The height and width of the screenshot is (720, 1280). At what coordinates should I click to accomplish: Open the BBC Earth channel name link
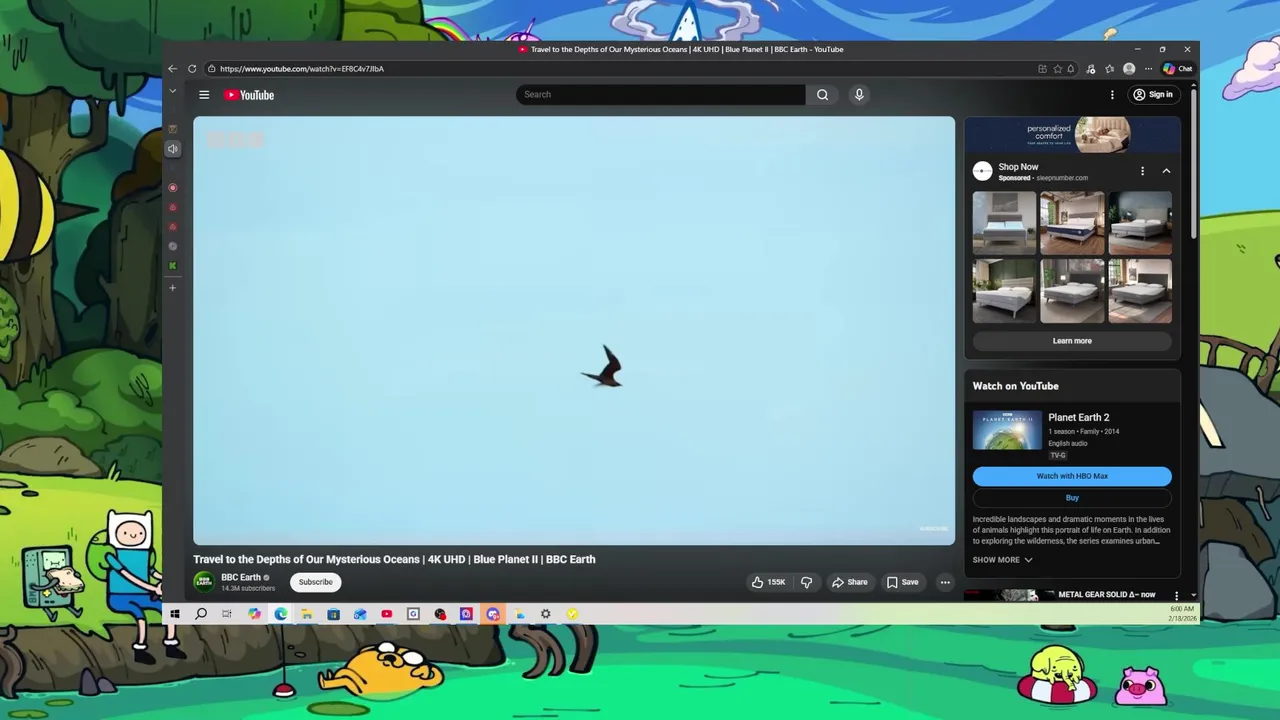pos(241,577)
